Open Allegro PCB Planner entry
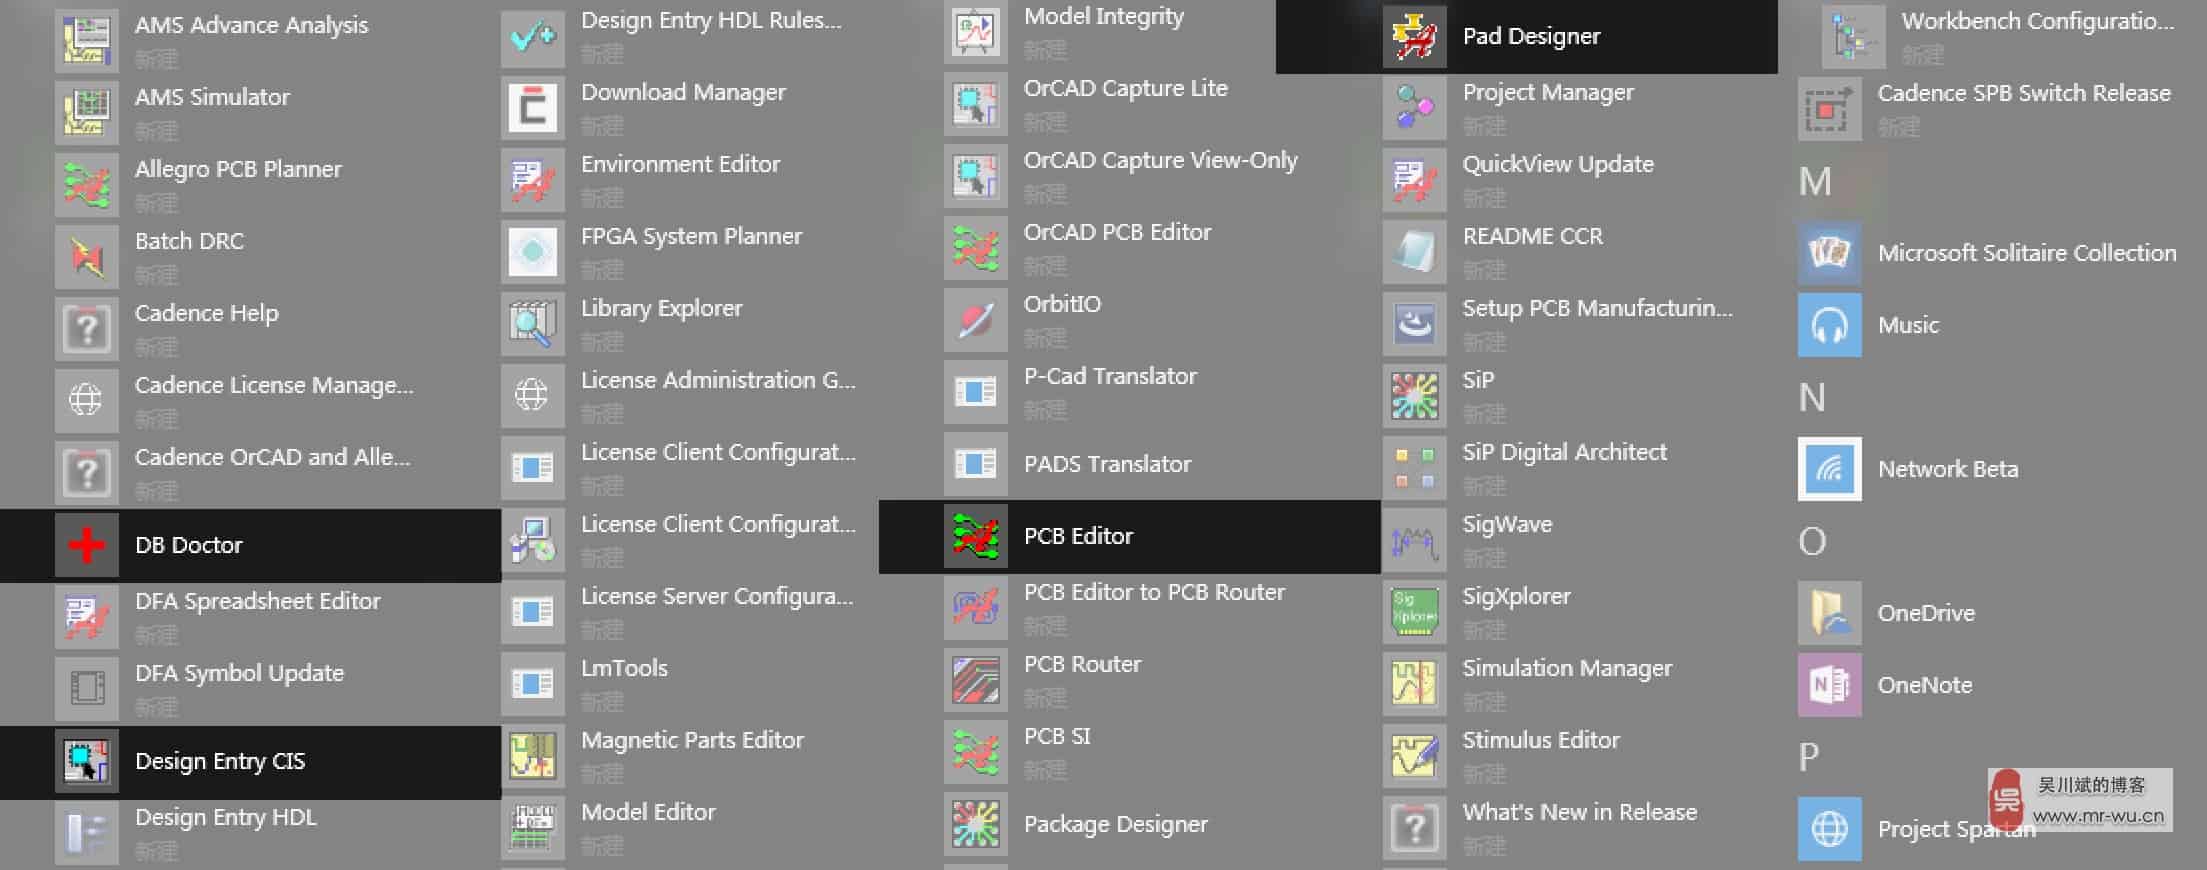The width and height of the screenshot is (2207, 870). click(238, 169)
